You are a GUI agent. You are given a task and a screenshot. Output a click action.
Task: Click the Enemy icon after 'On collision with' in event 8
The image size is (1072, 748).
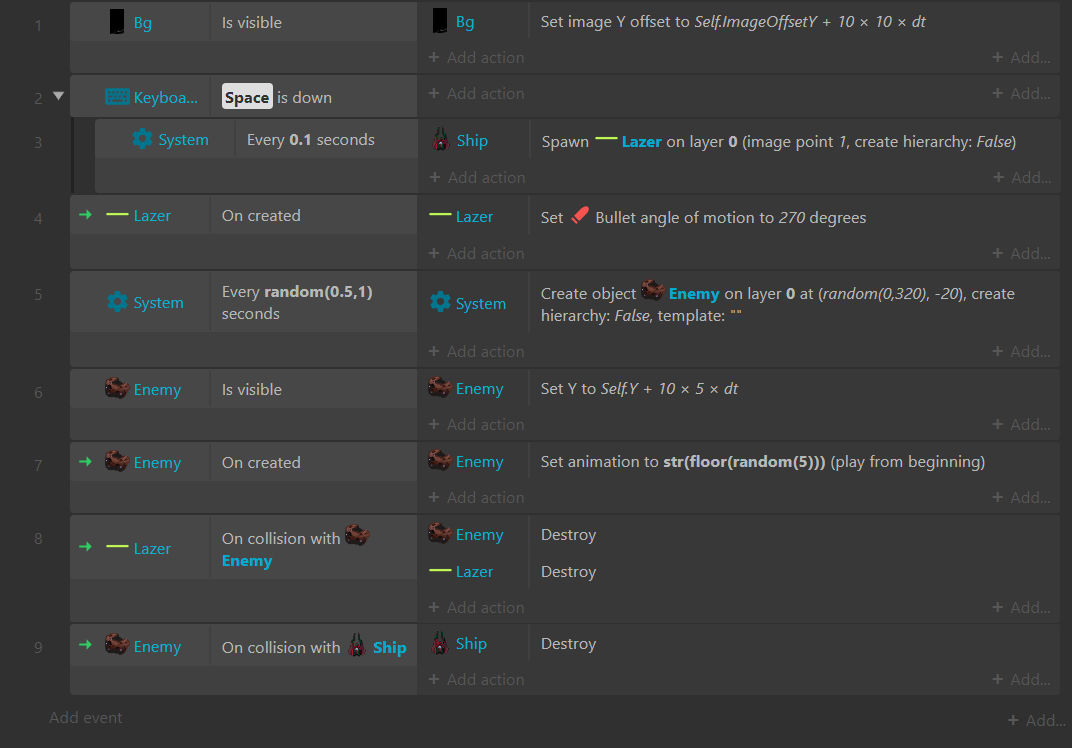[x=357, y=535]
